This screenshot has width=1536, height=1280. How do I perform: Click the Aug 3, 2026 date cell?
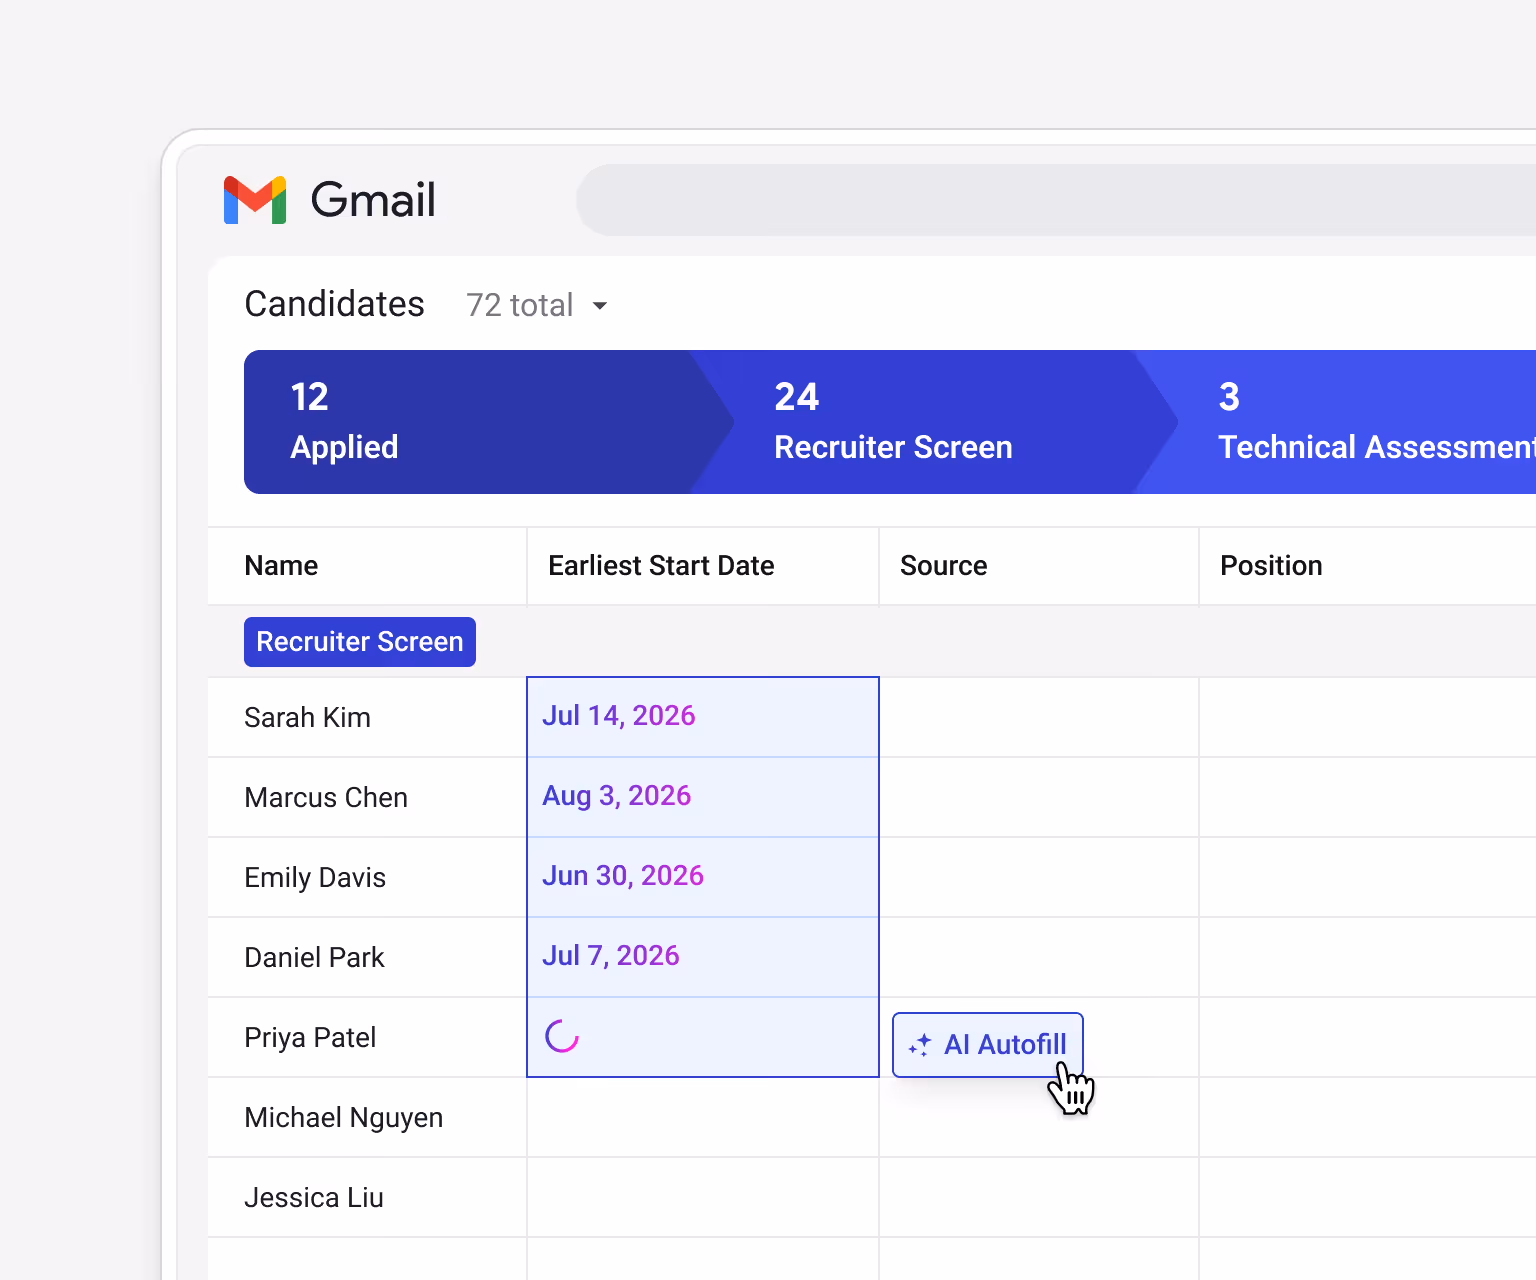point(703,797)
